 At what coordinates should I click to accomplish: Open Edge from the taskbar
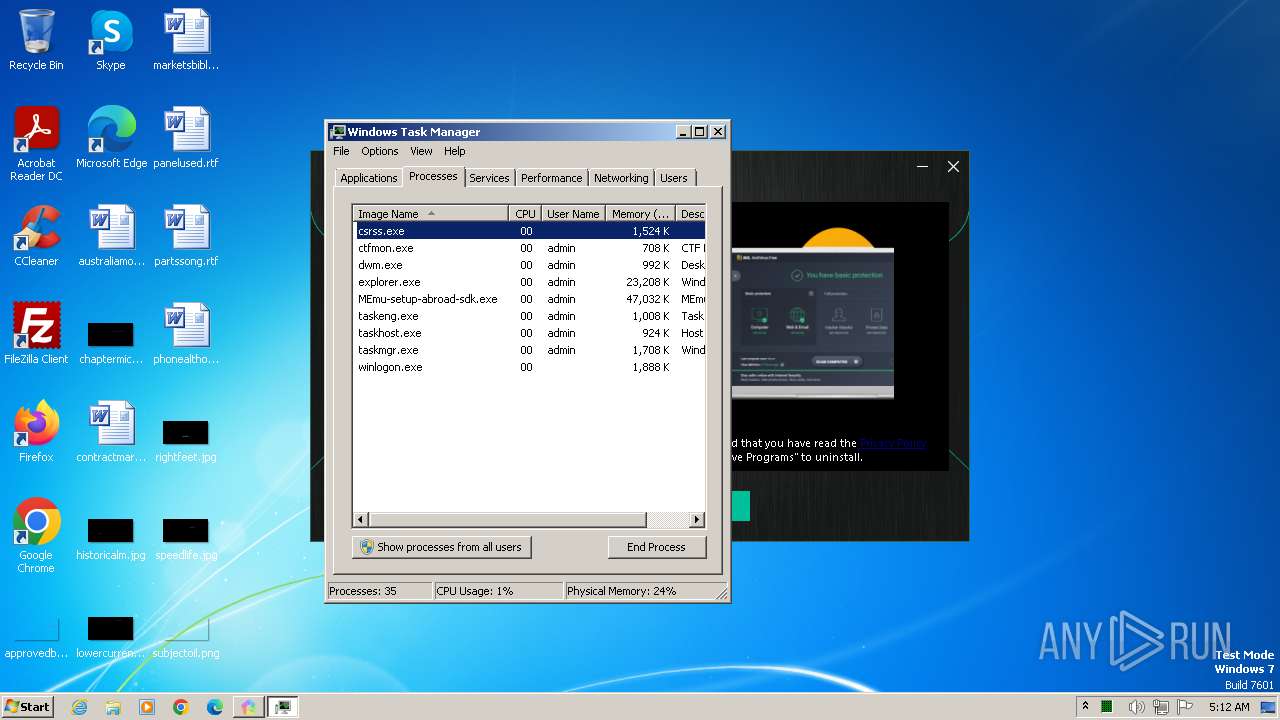215,707
